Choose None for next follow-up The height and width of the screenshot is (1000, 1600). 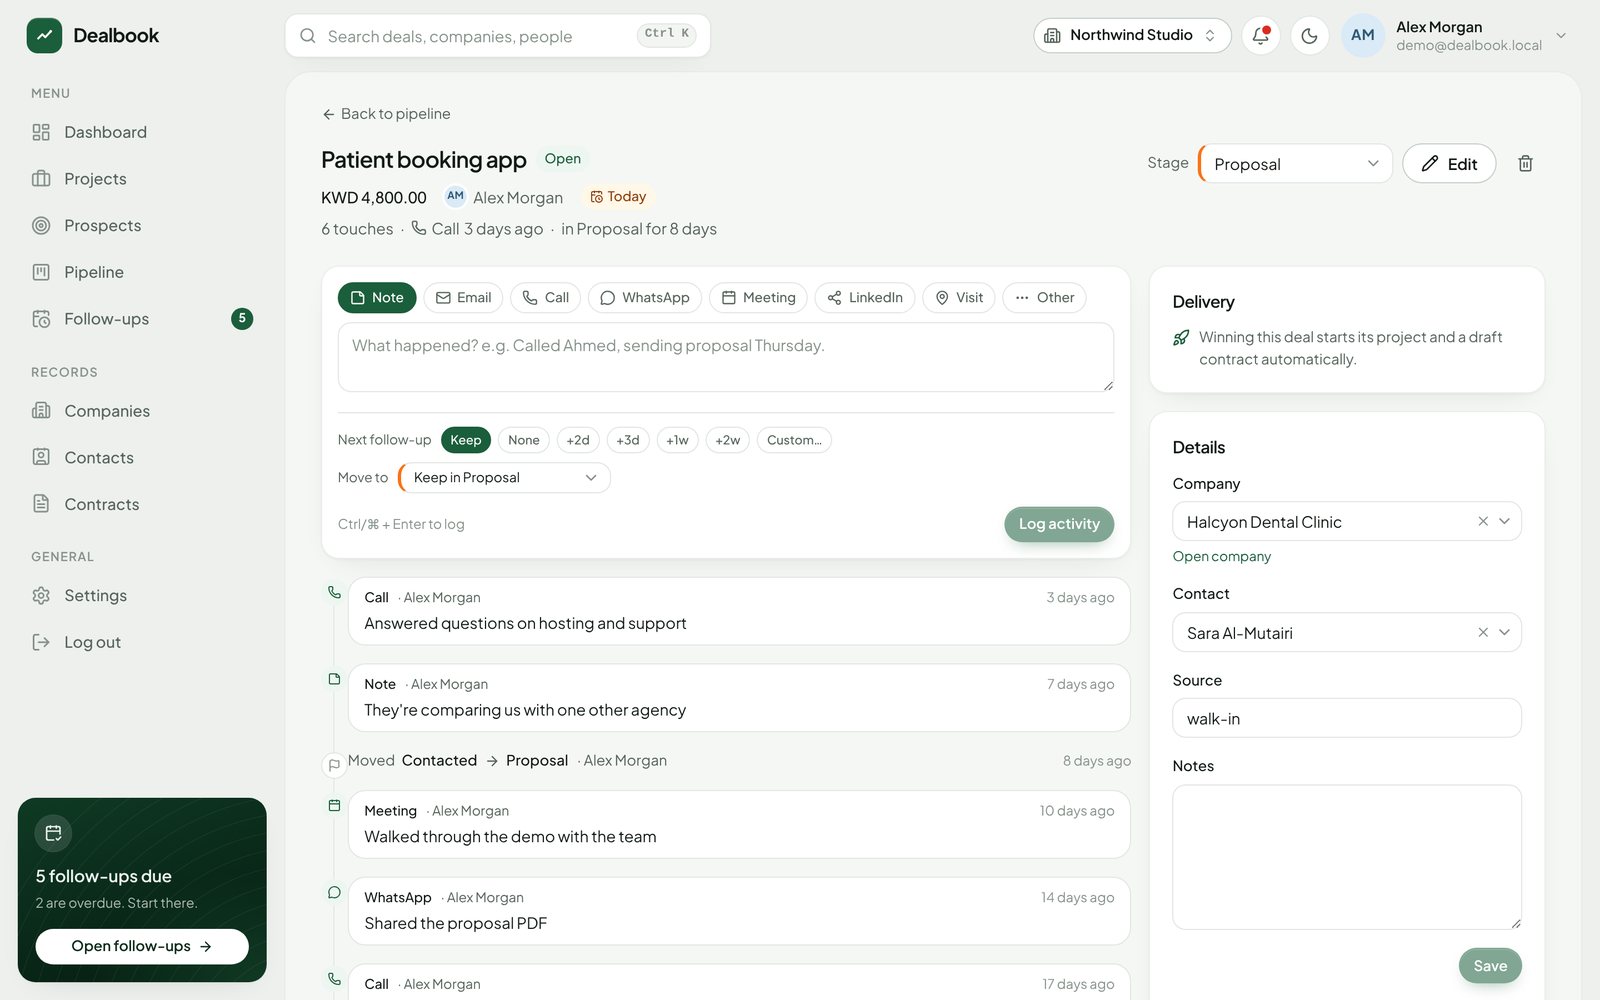point(523,440)
